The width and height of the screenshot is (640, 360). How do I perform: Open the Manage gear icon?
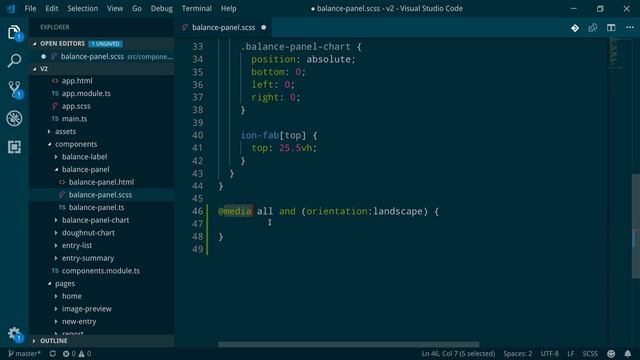click(x=14, y=334)
